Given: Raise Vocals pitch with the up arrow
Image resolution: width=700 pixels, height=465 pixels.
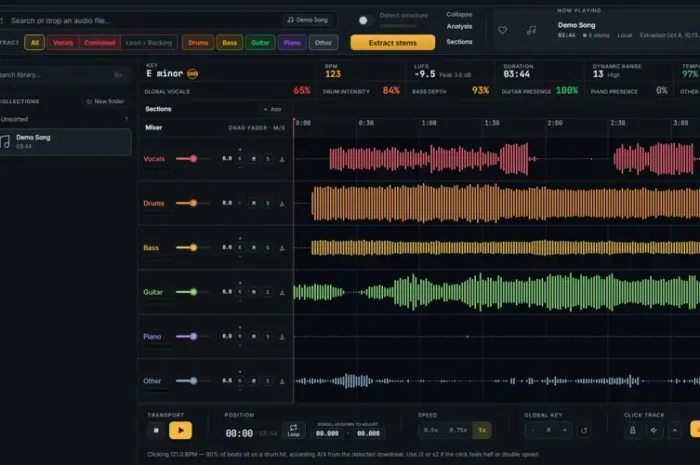Looking at the screenshot, I should coord(240,150).
